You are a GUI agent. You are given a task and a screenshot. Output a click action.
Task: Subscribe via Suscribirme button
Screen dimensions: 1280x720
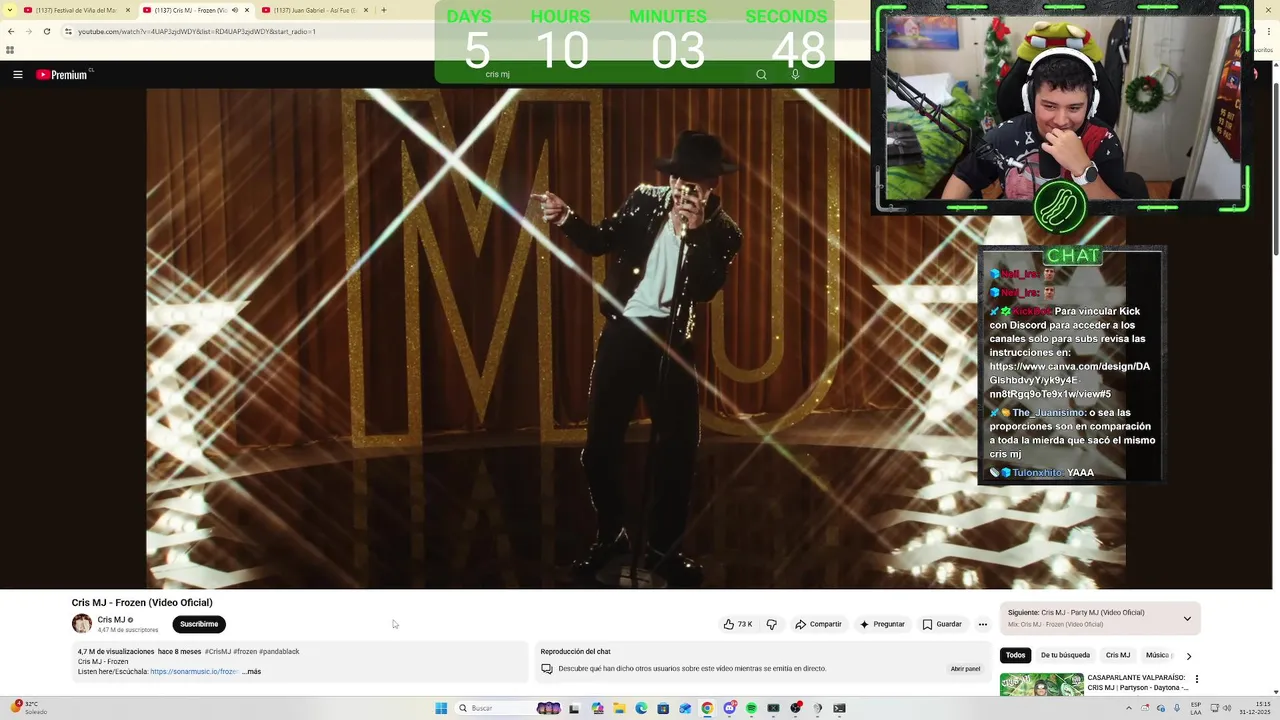(199, 624)
